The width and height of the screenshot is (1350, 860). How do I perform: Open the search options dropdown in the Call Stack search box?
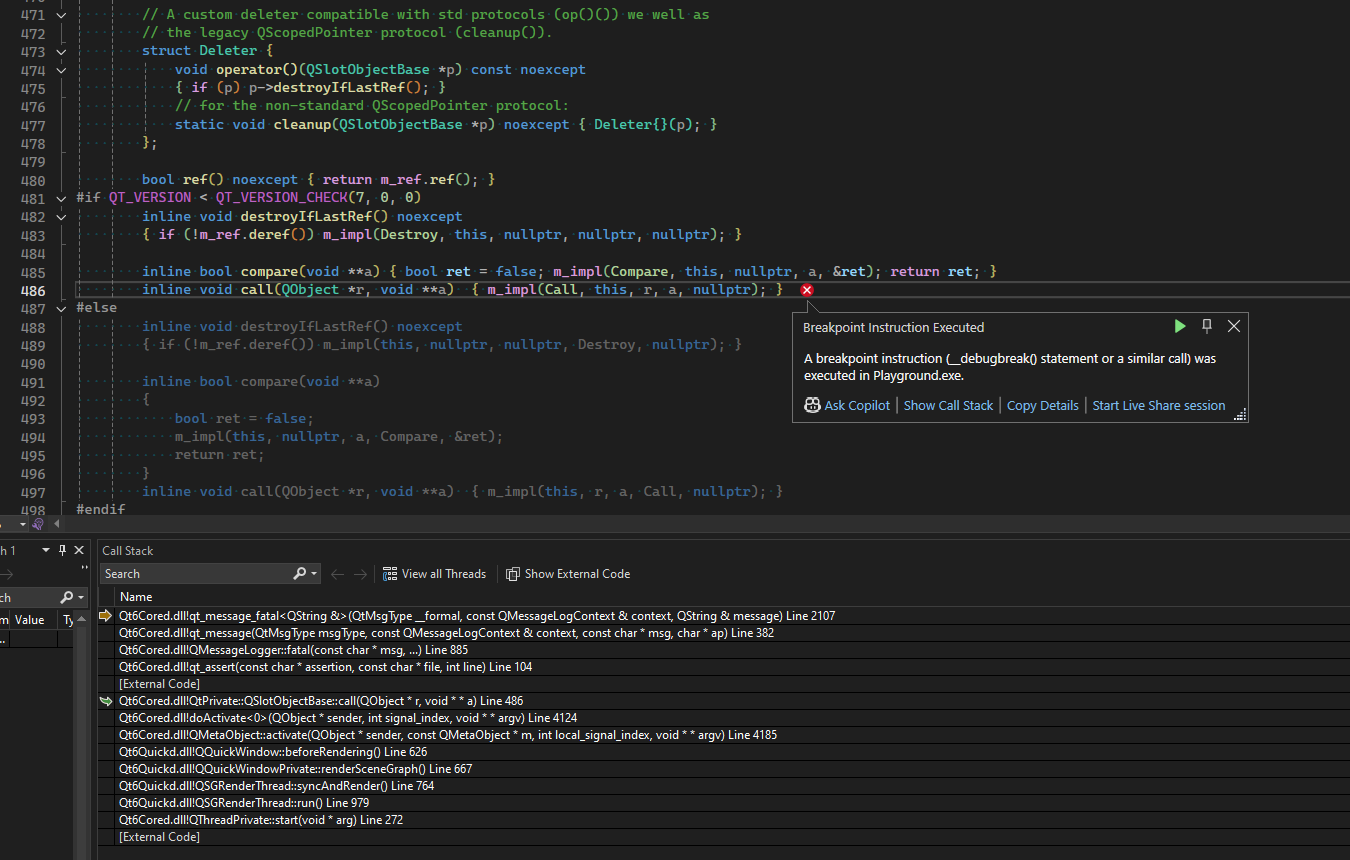coord(314,573)
